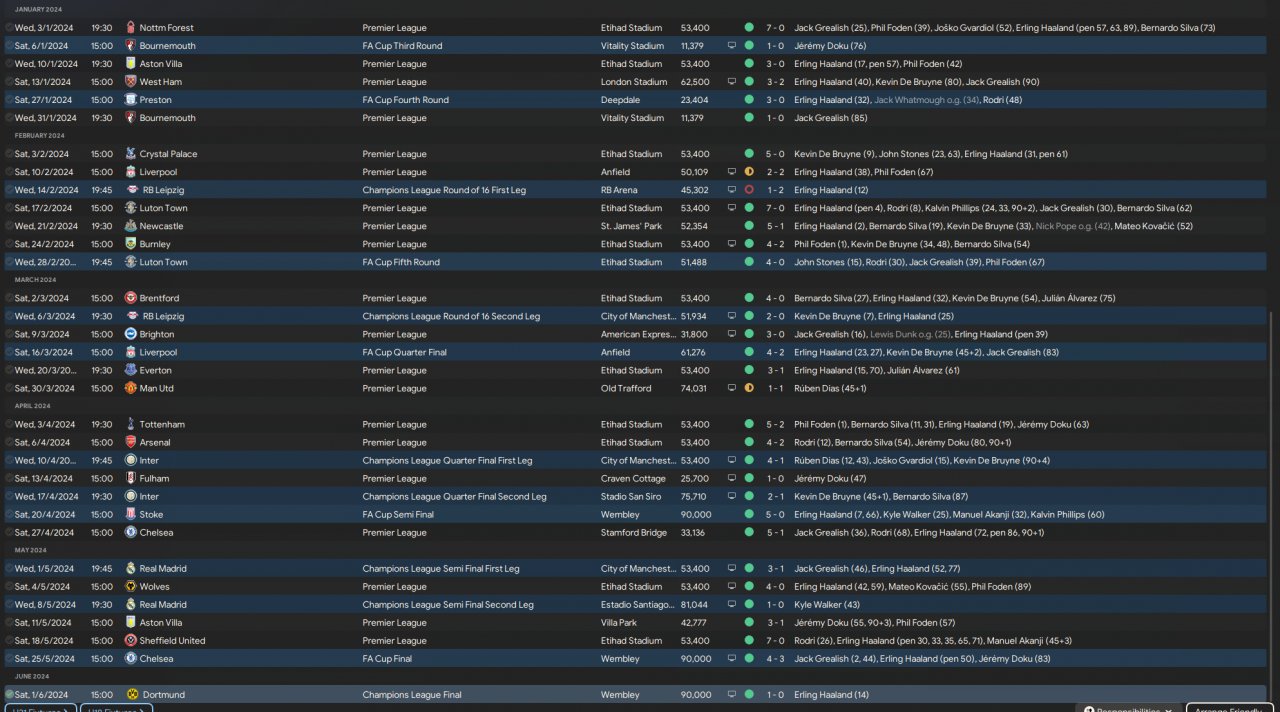Click 'Kyle Walker (43)' scorer text

point(827,604)
